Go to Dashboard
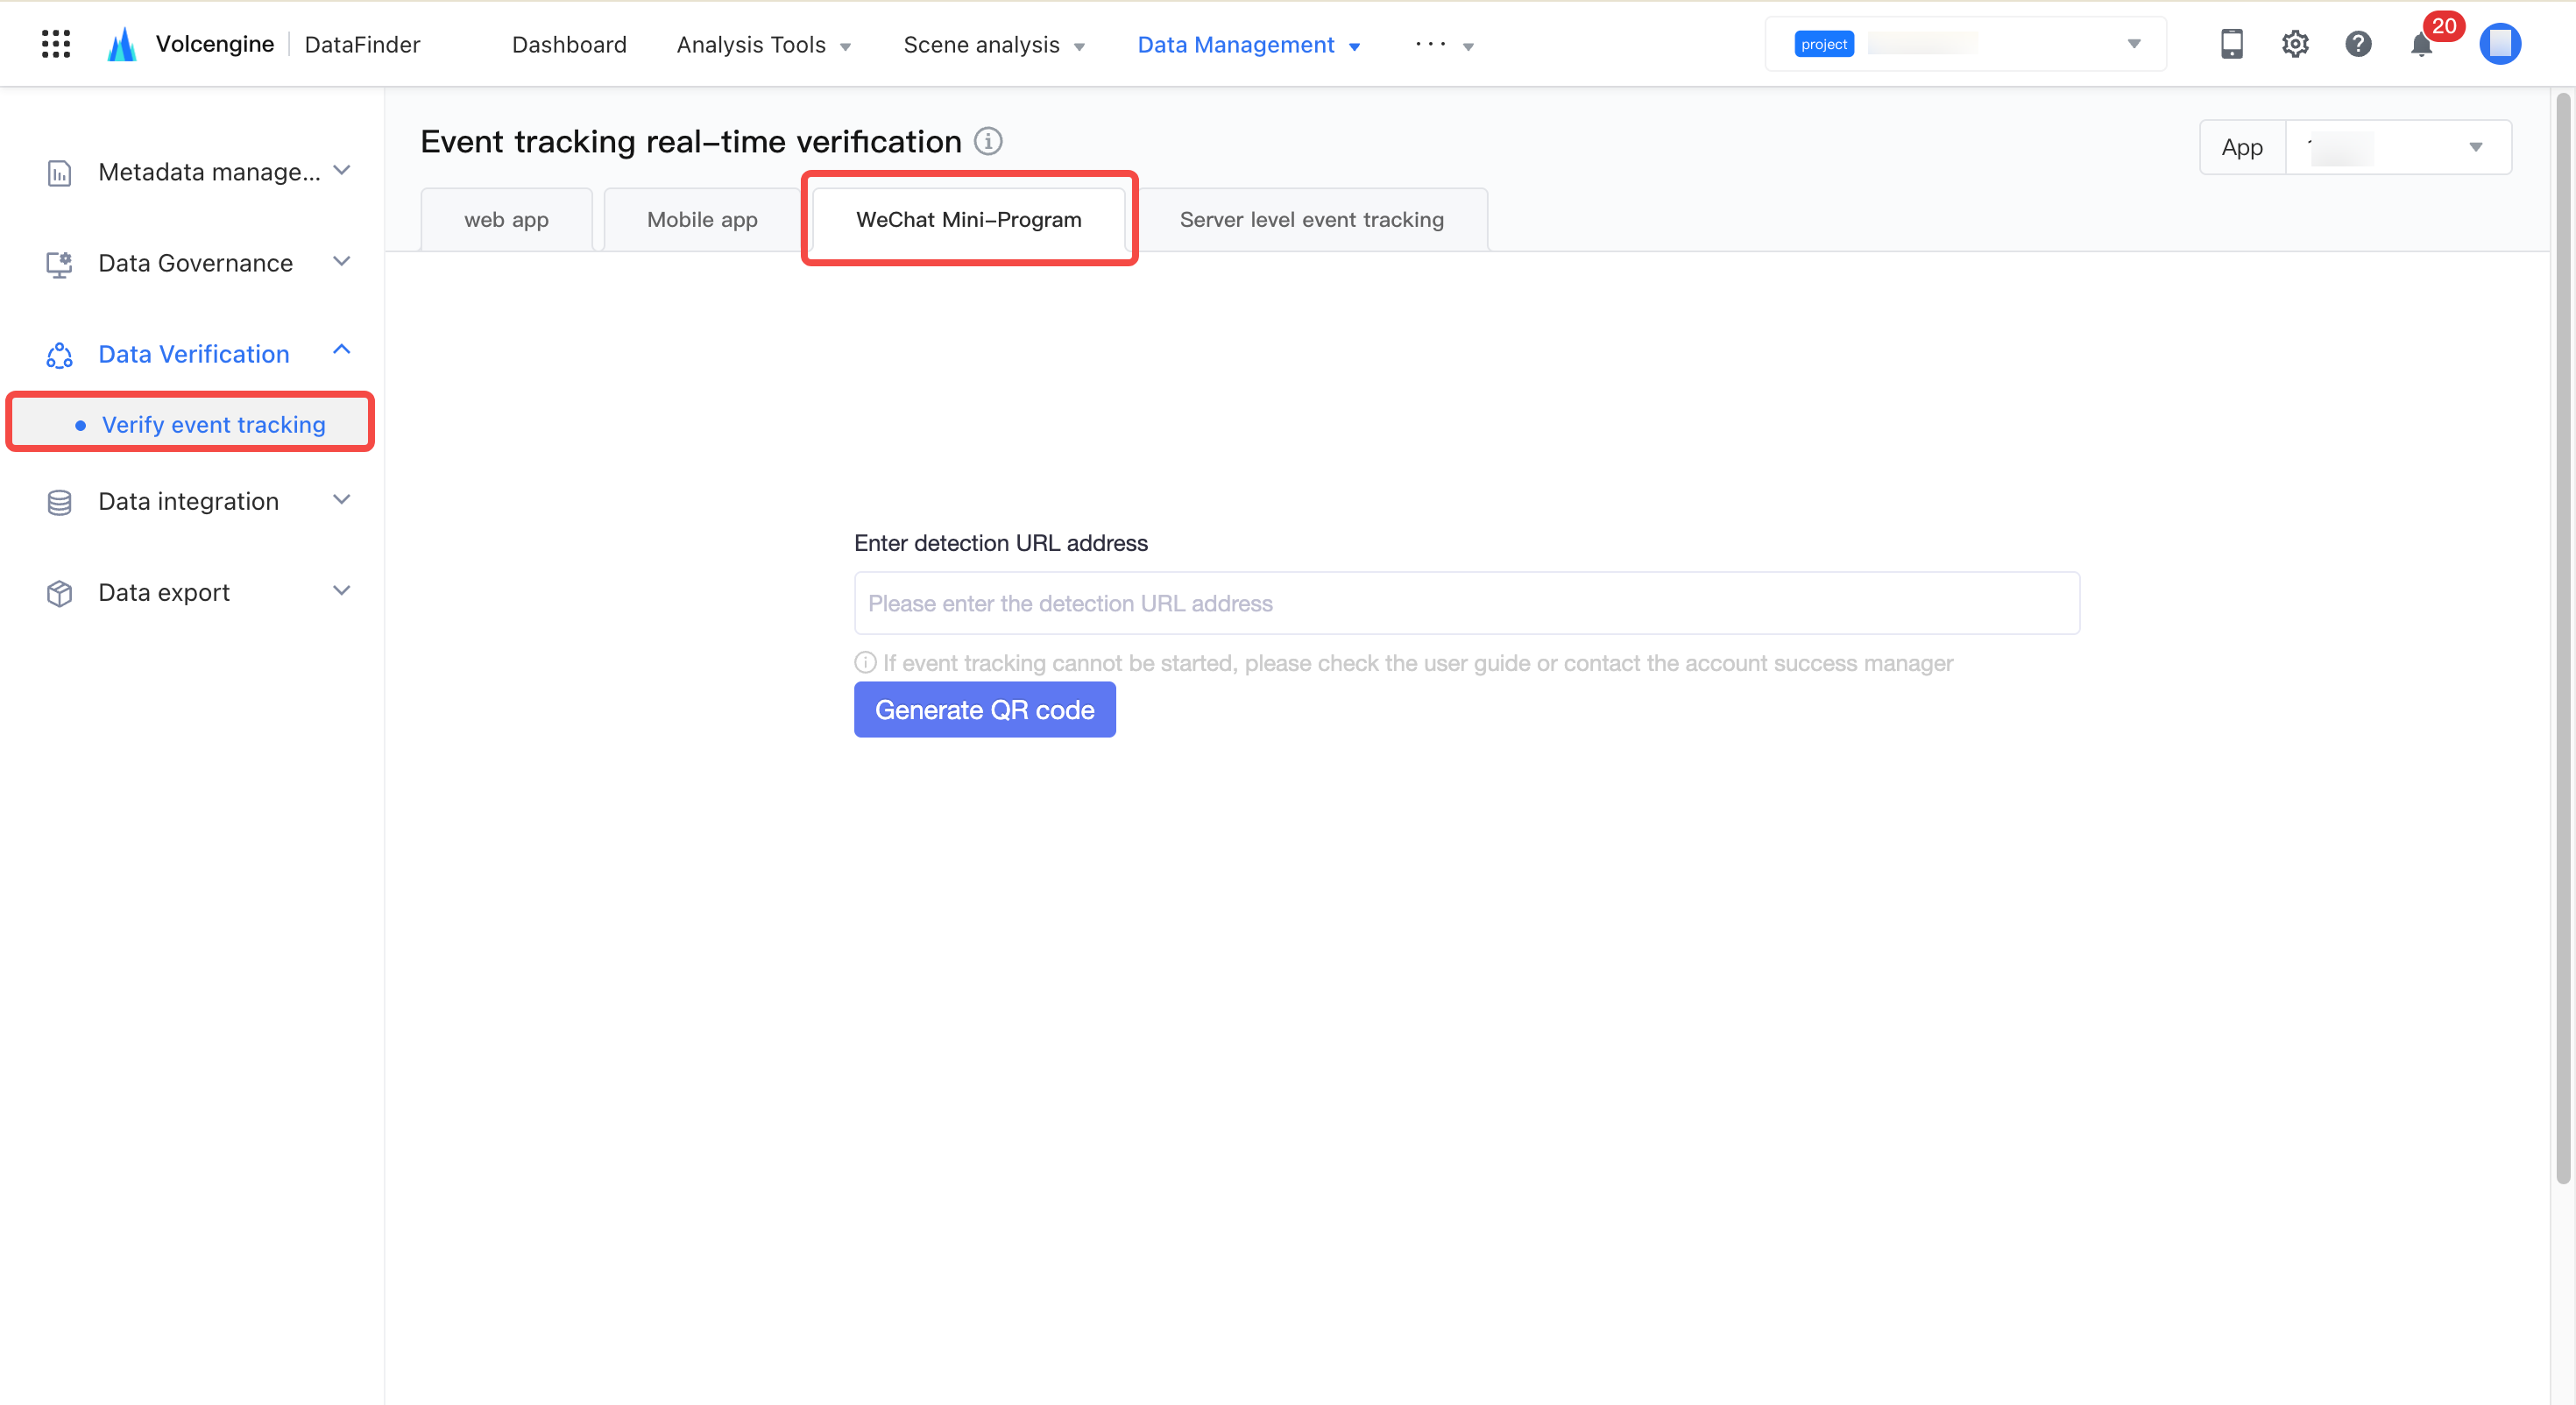 coord(569,45)
